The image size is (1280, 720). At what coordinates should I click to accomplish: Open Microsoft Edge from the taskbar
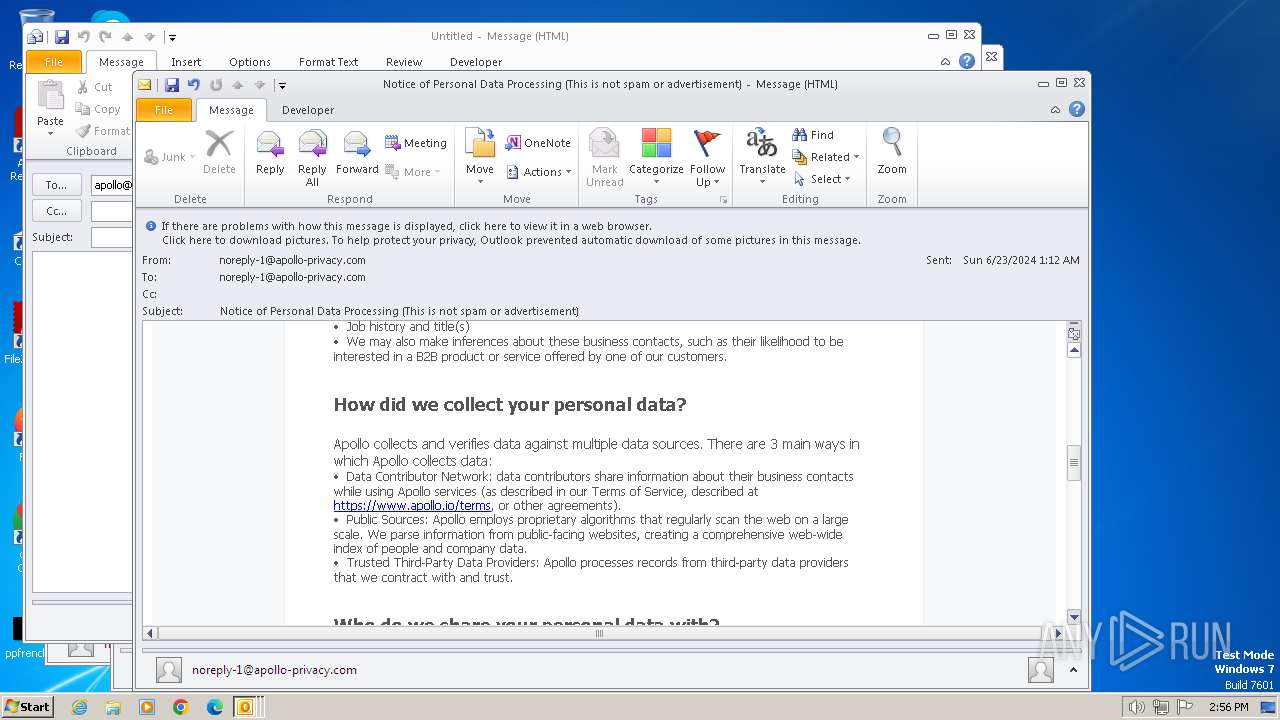point(215,707)
